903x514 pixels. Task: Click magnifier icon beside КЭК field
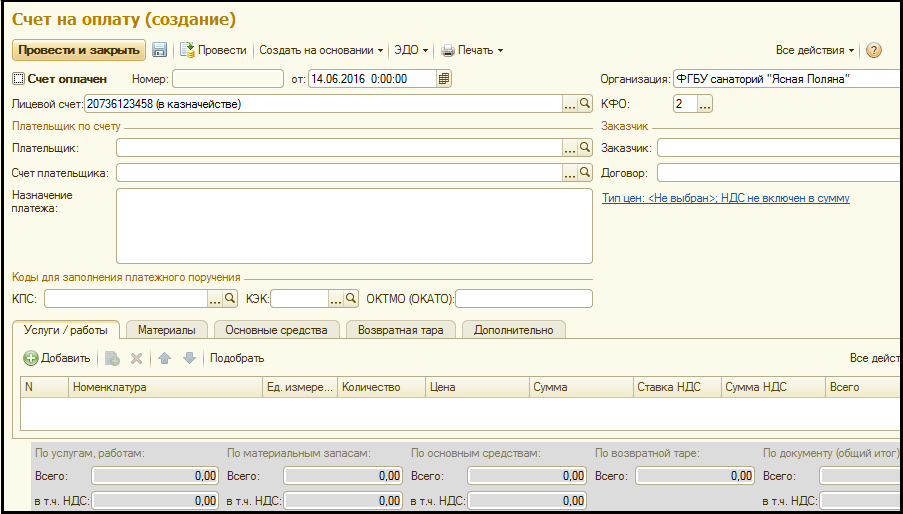[351, 298]
